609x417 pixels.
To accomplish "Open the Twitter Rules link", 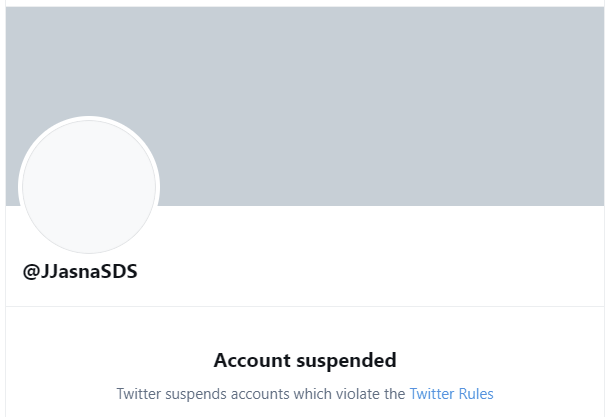I will (x=451, y=394).
